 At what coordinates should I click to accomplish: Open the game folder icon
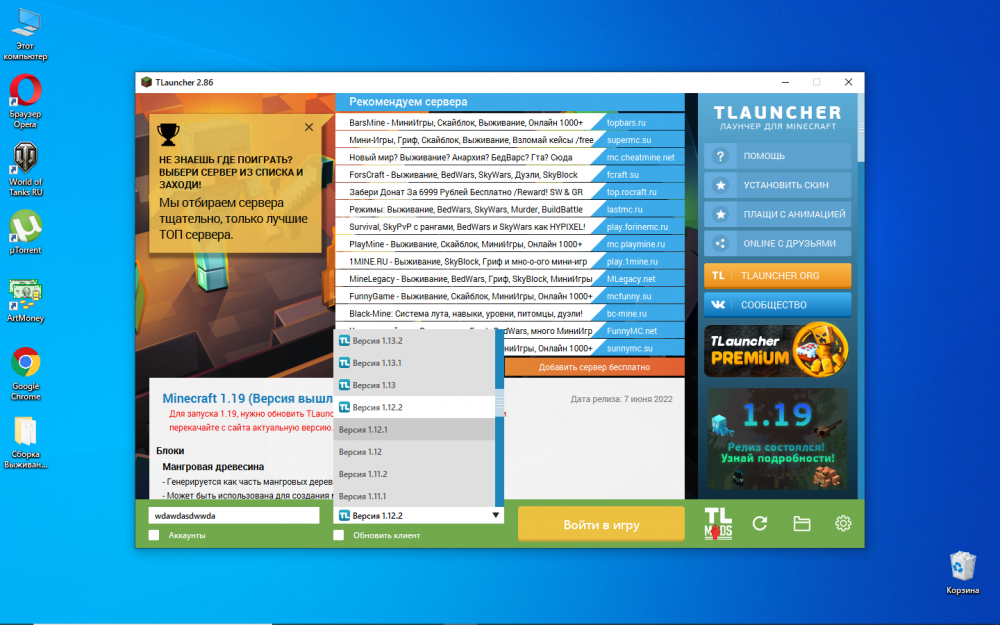[802, 524]
